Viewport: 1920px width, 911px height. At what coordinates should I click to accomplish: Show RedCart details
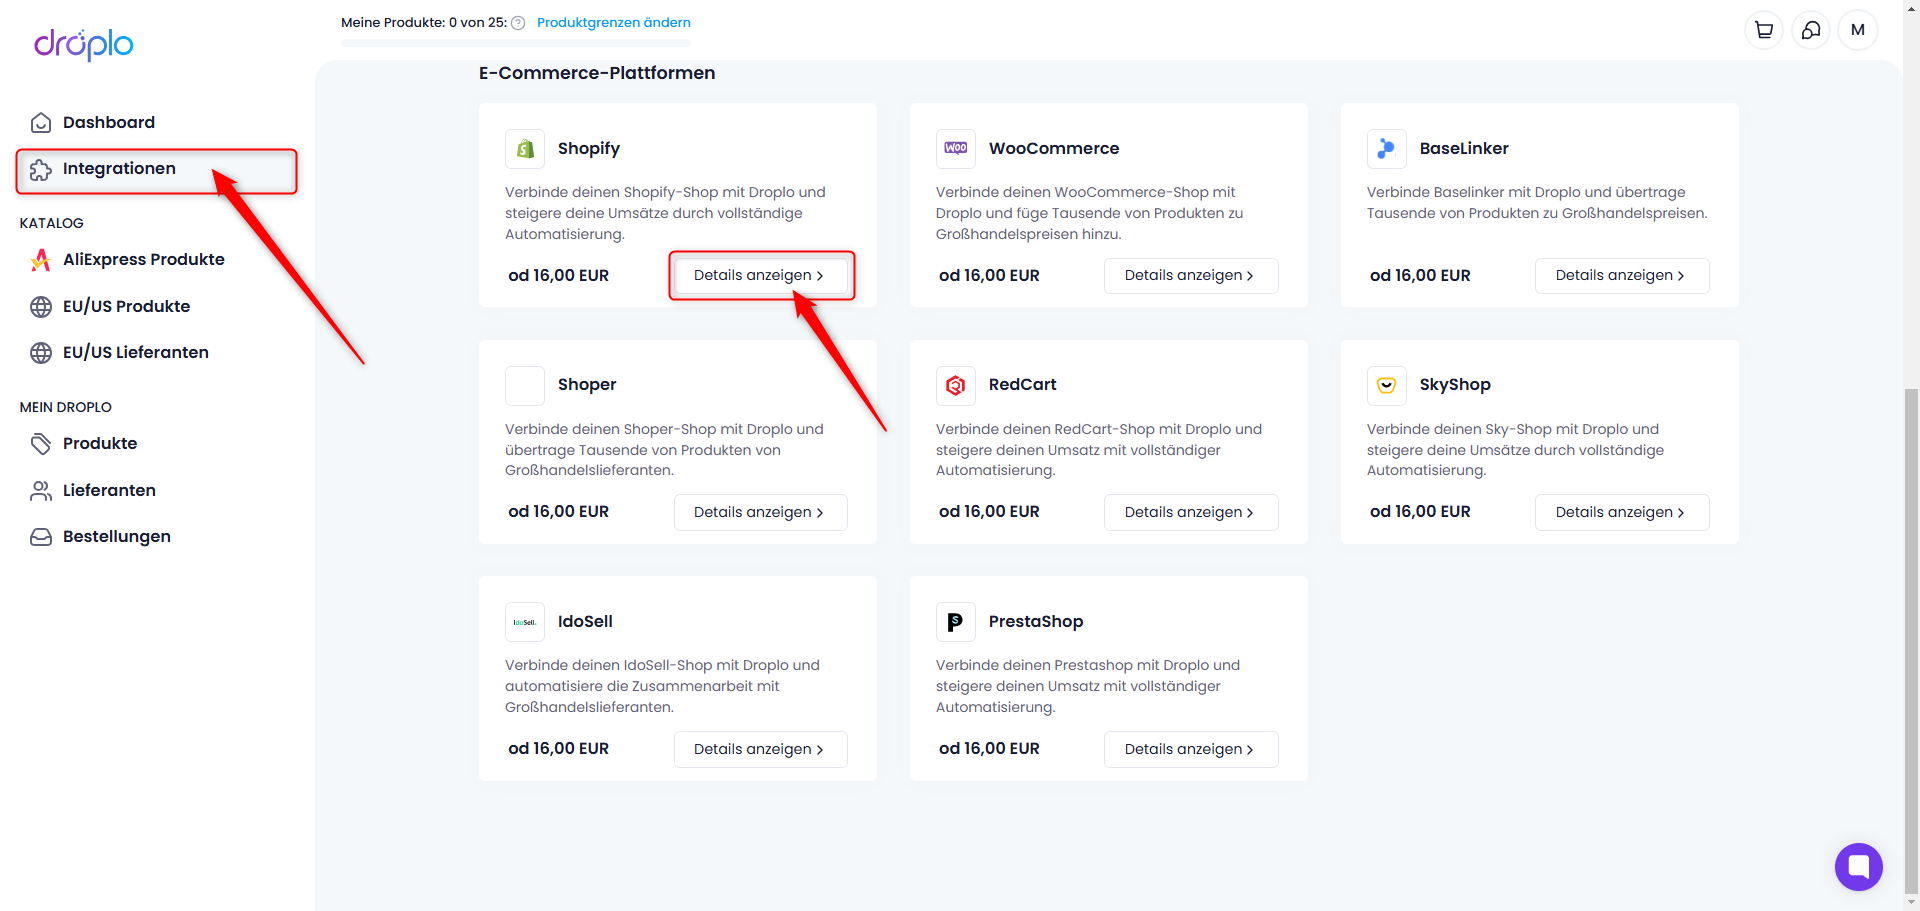click(1191, 512)
